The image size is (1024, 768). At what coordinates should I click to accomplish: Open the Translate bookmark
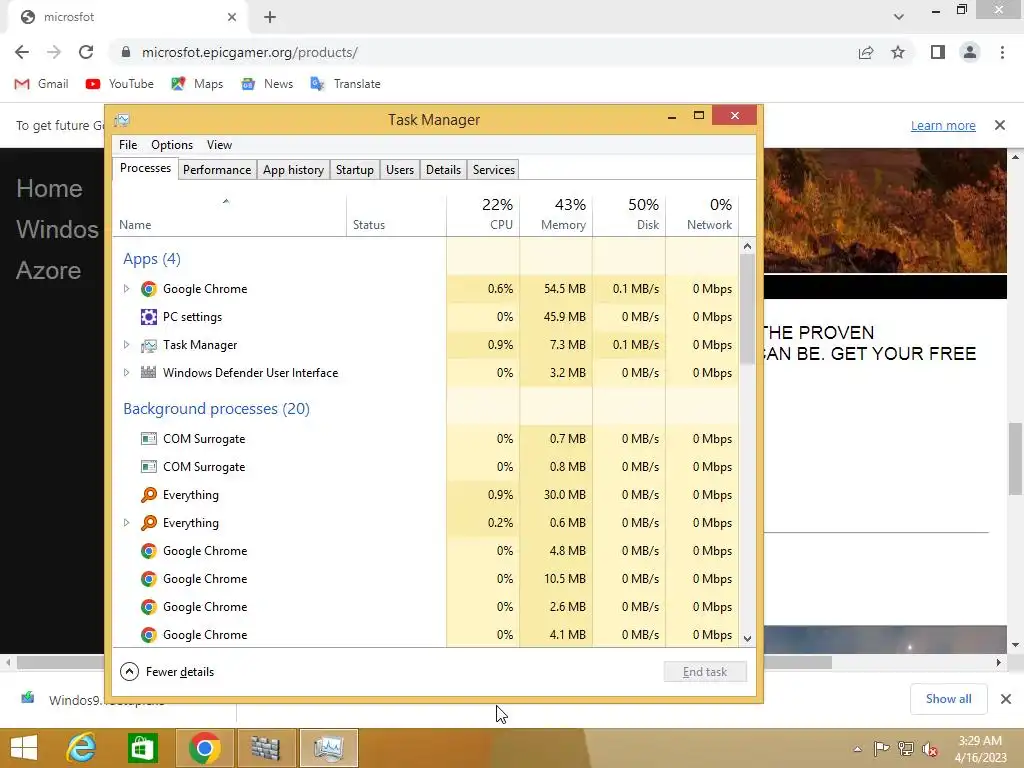point(345,84)
